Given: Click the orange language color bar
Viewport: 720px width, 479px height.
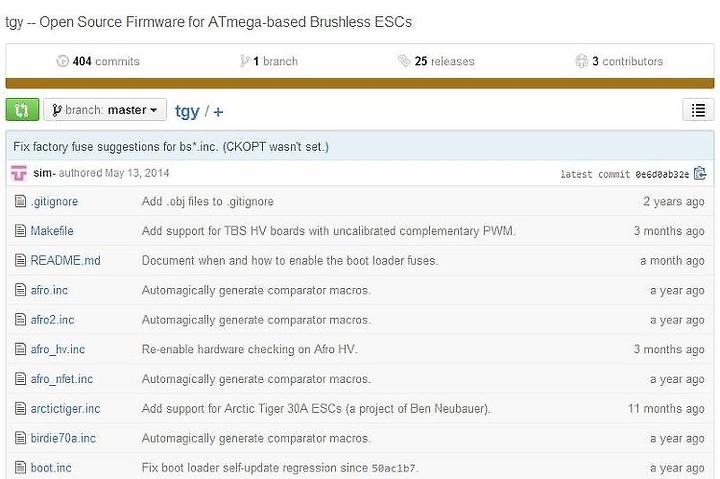Looking at the screenshot, I should coord(360,83).
